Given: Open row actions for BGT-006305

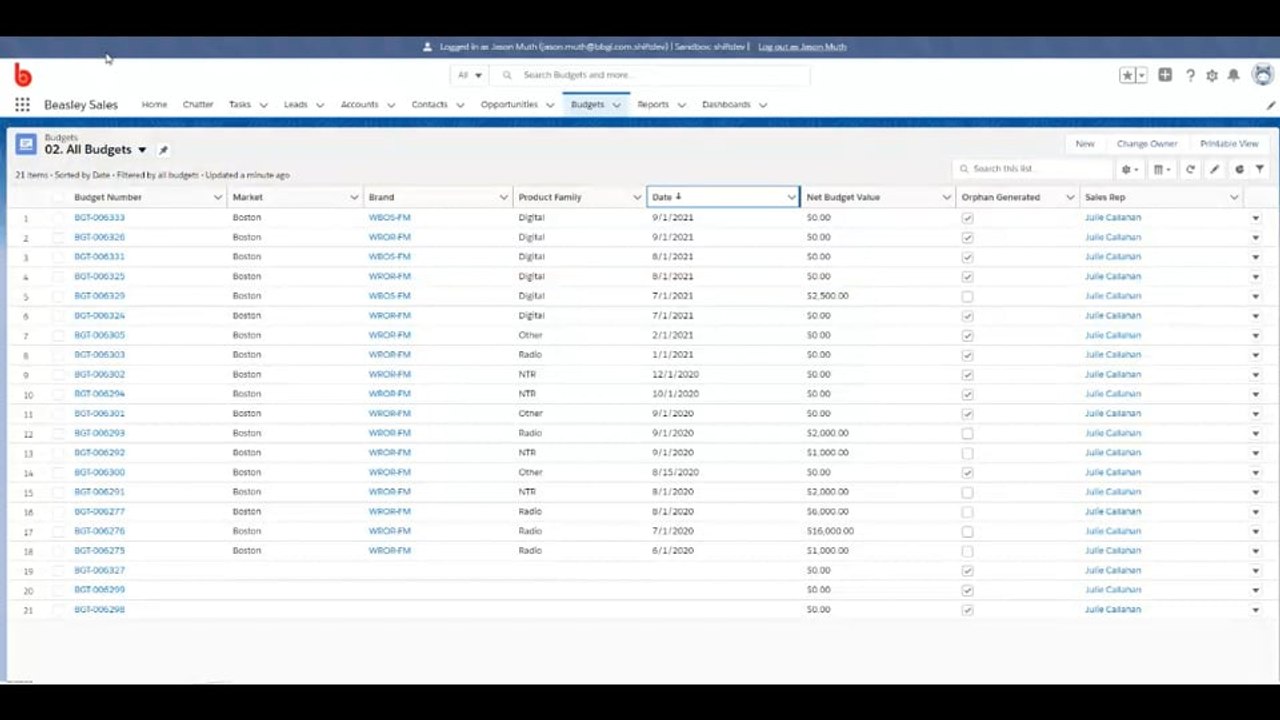Looking at the screenshot, I should pyautogui.click(x=1256, y=335).
